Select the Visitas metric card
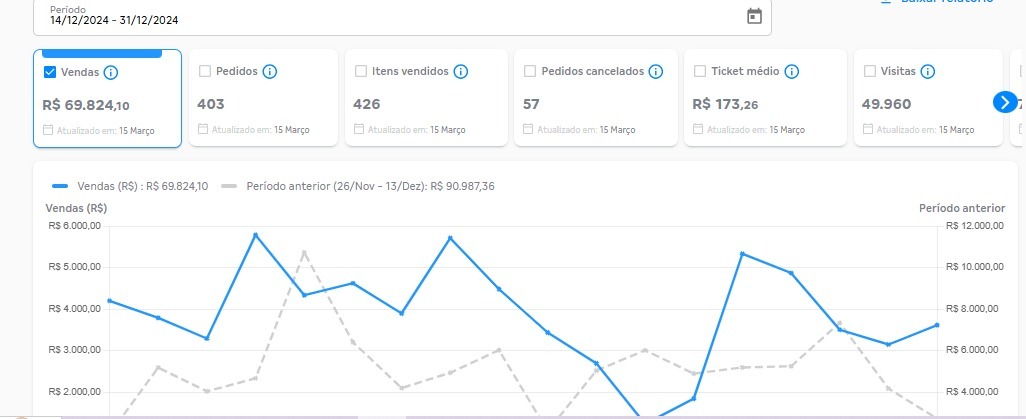Viewport: 1026px width, 419px height. [925, 100]
